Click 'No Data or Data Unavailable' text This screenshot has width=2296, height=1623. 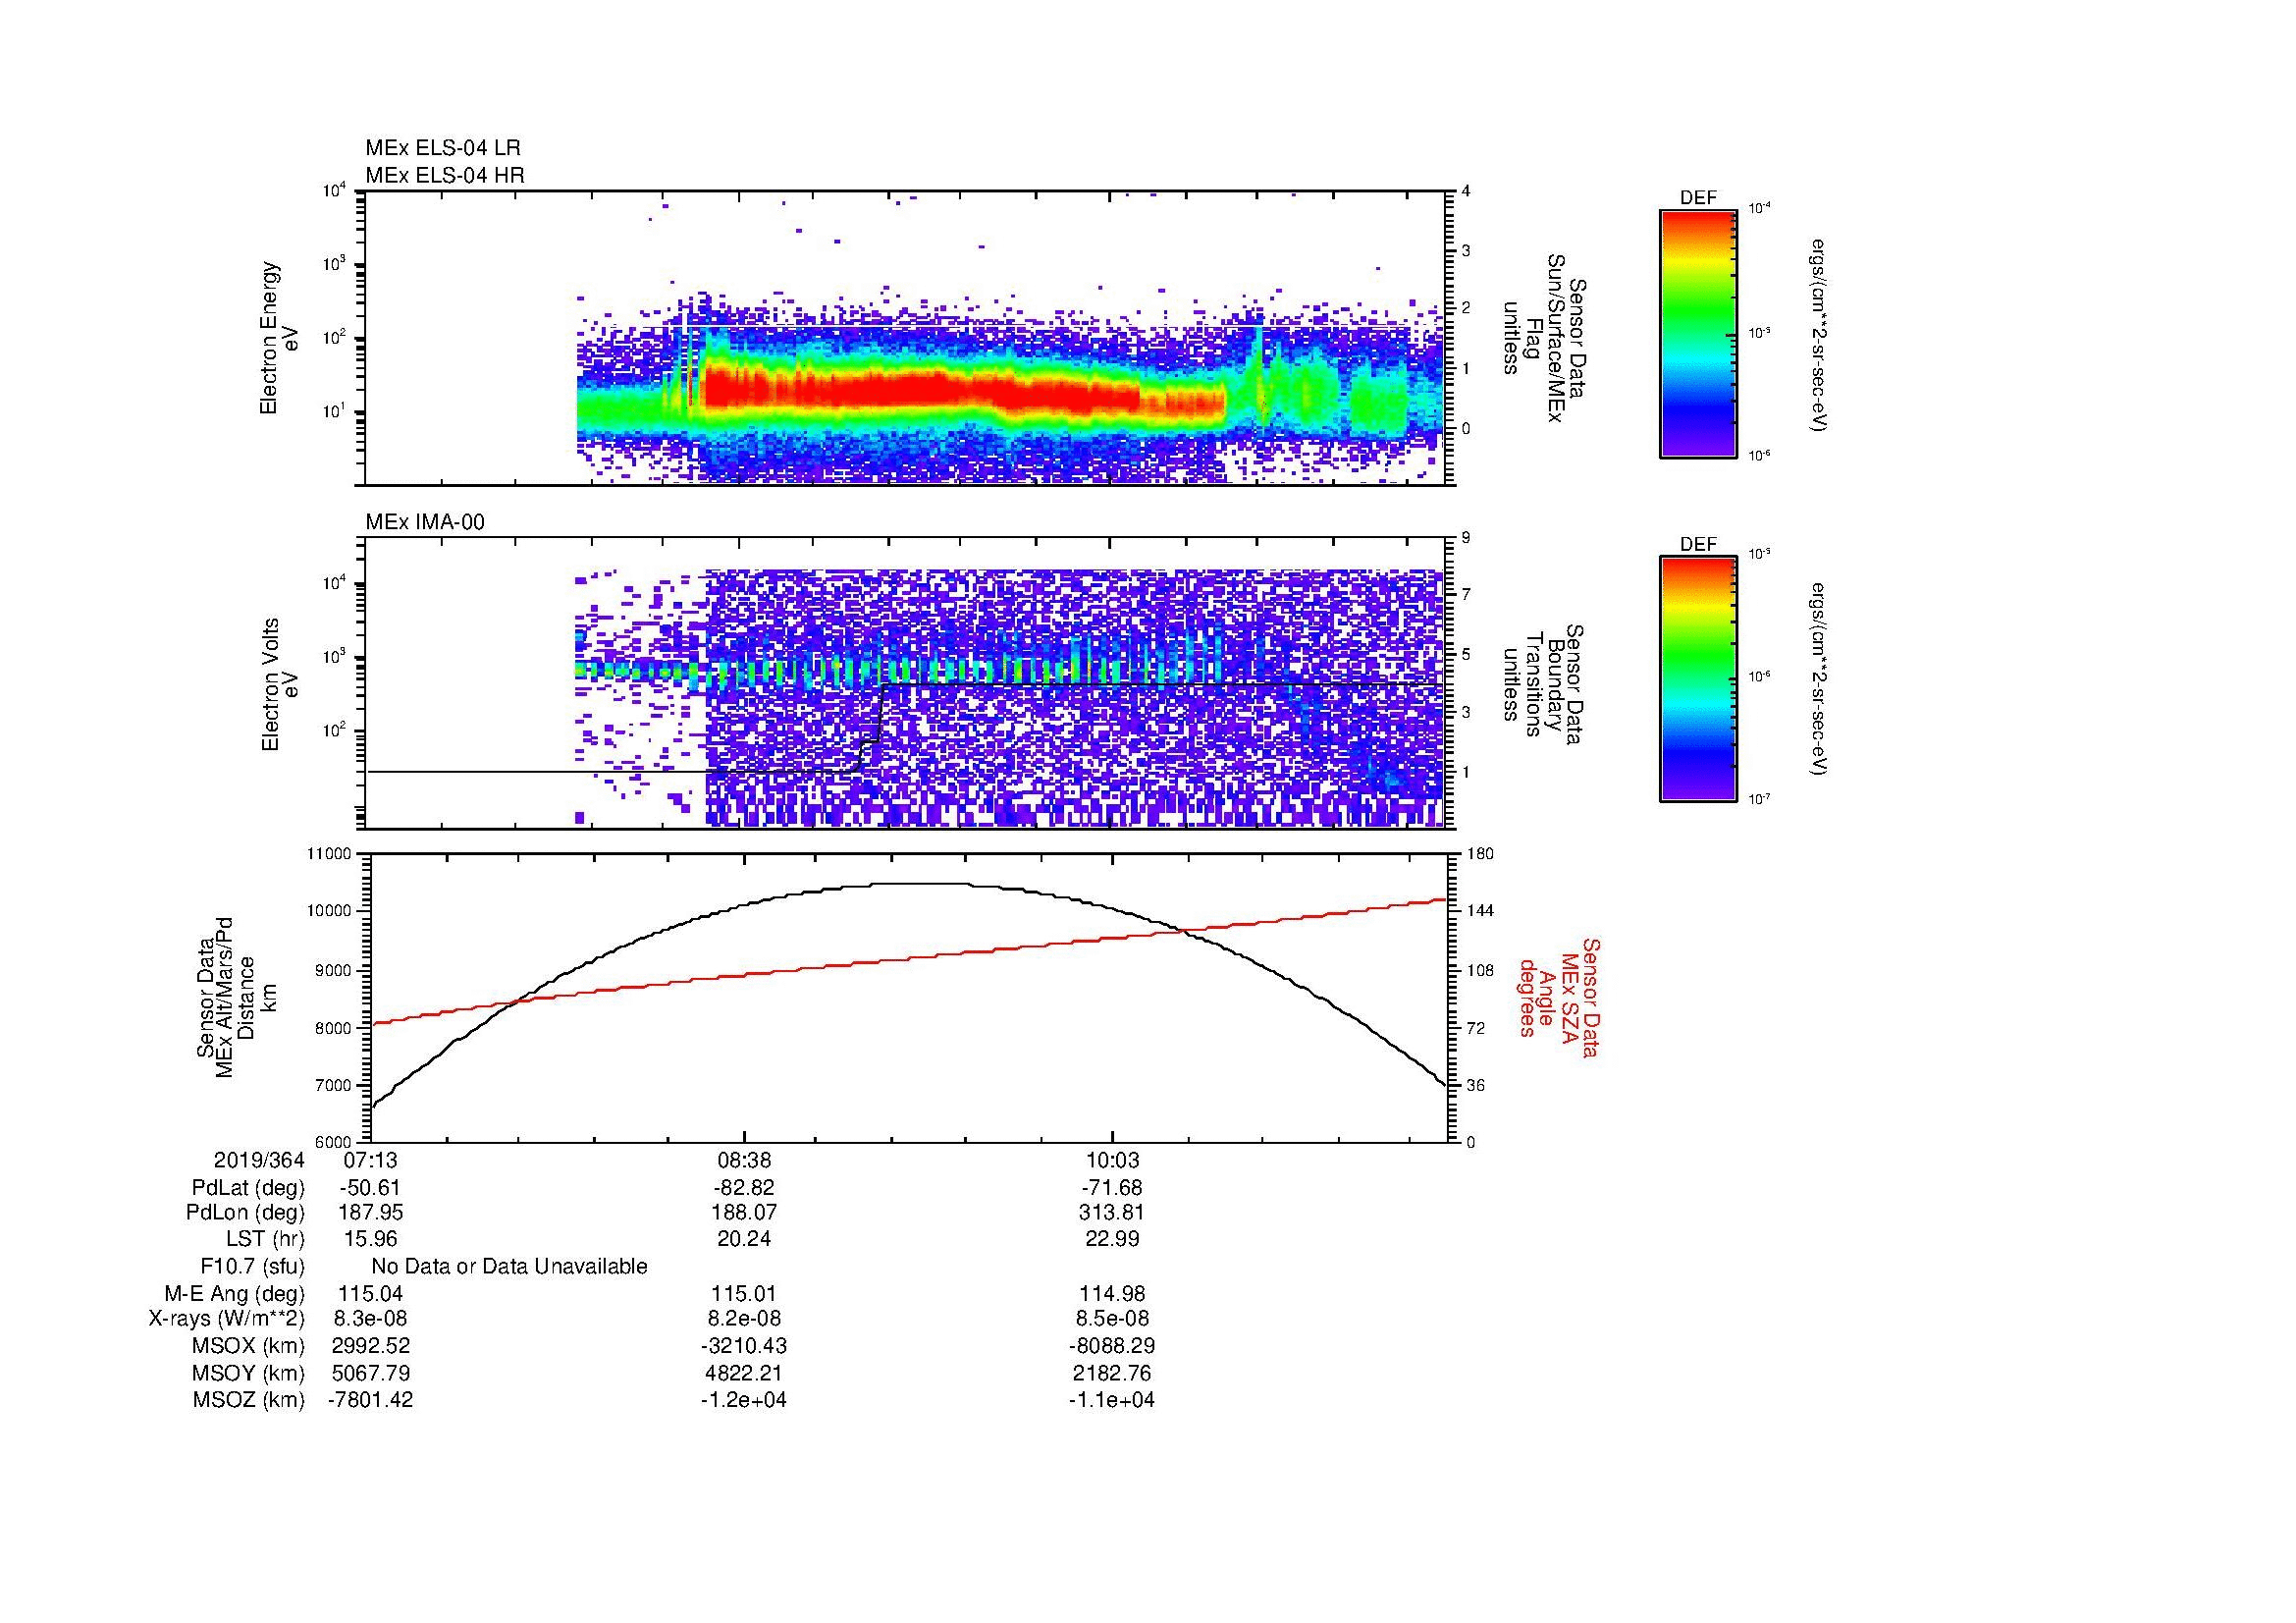point(509,1267)
